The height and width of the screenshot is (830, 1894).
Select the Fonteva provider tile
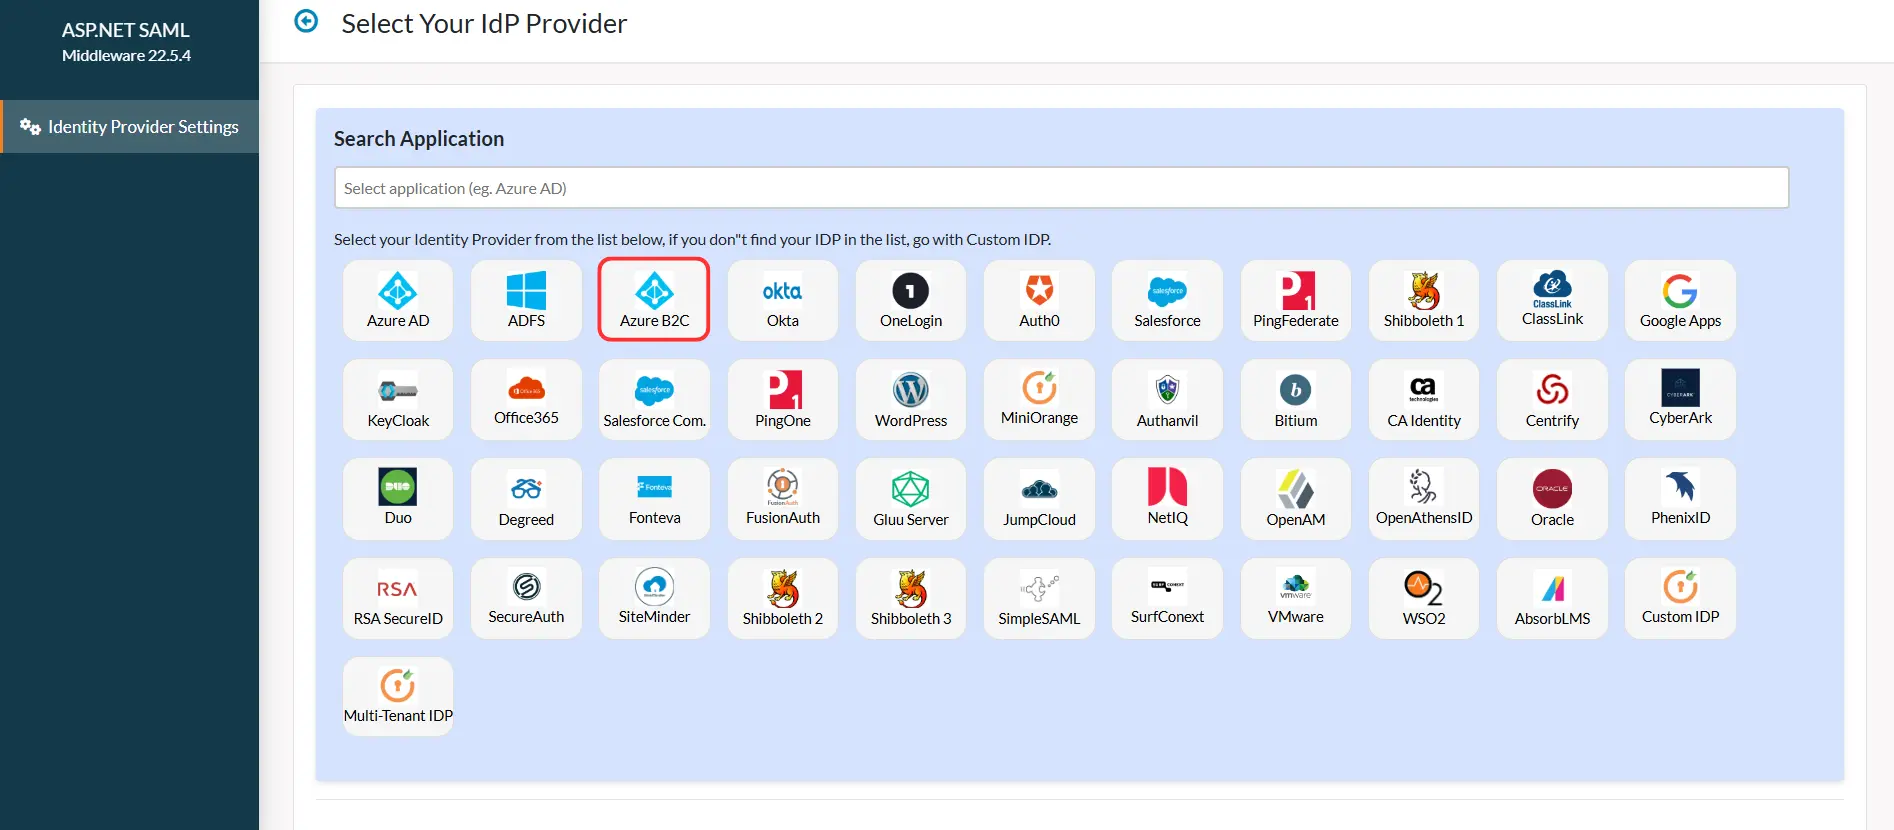coord(654,498)
